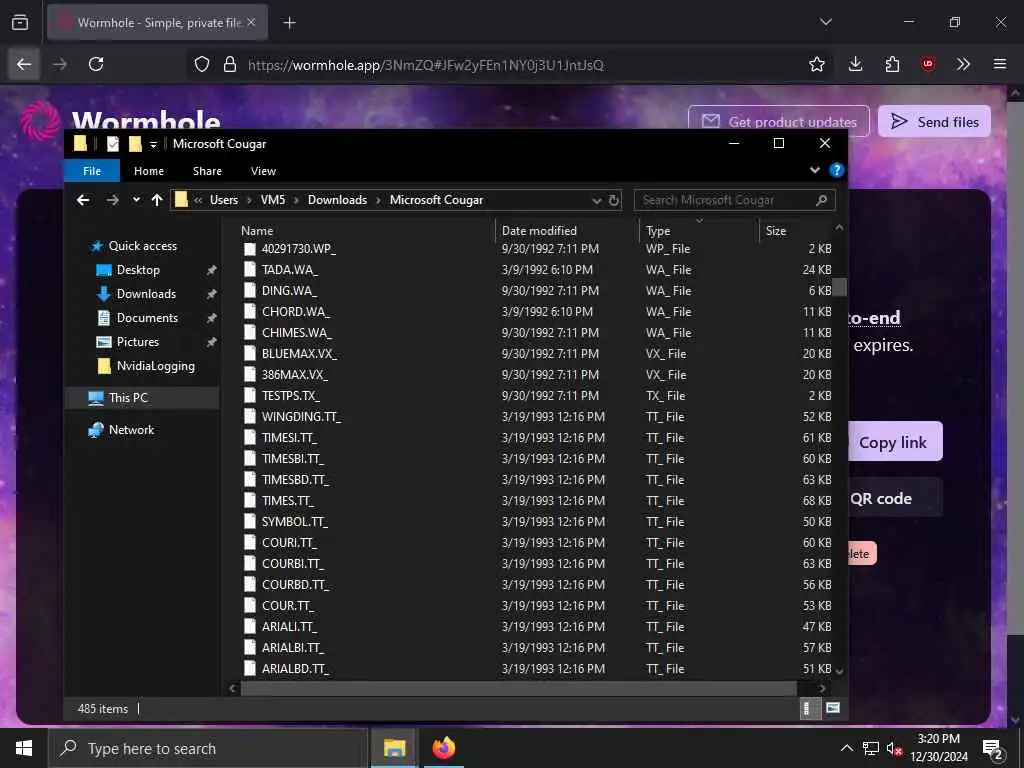Viewport: 1024px width, 768px height.
Task: Open Firefox downloads panel
Action: coord(856,64)
